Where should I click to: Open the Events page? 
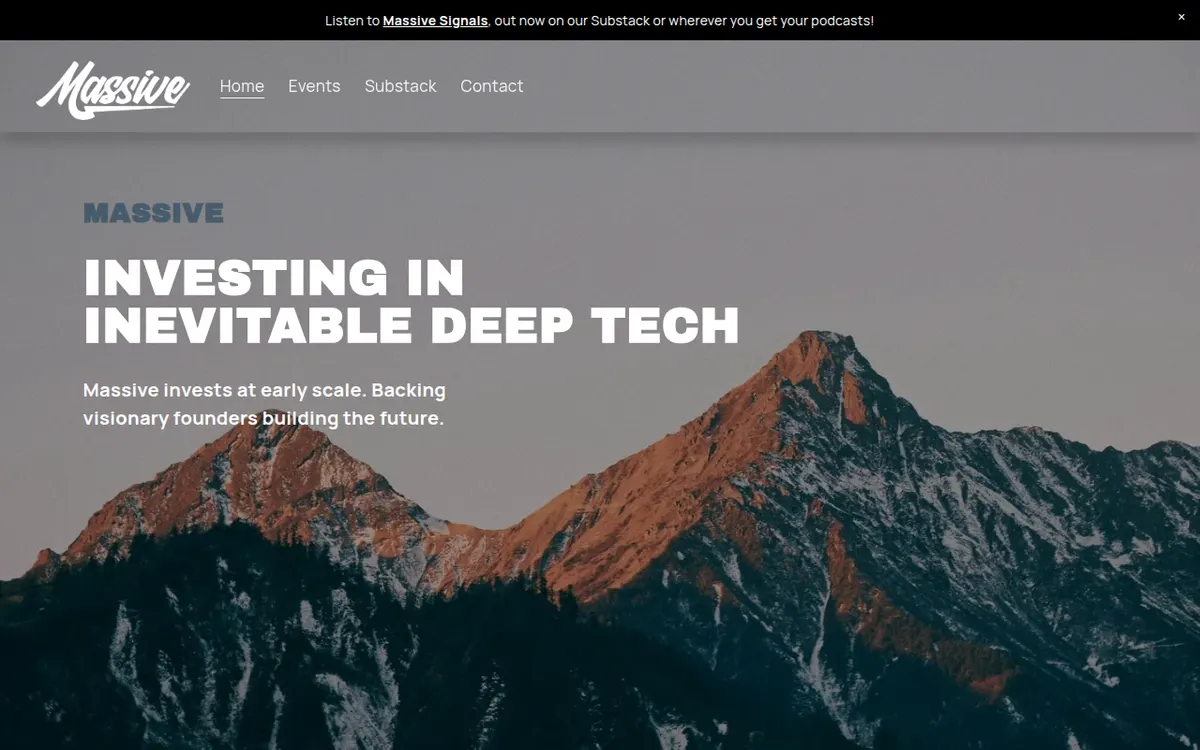[x=314, y=86]
